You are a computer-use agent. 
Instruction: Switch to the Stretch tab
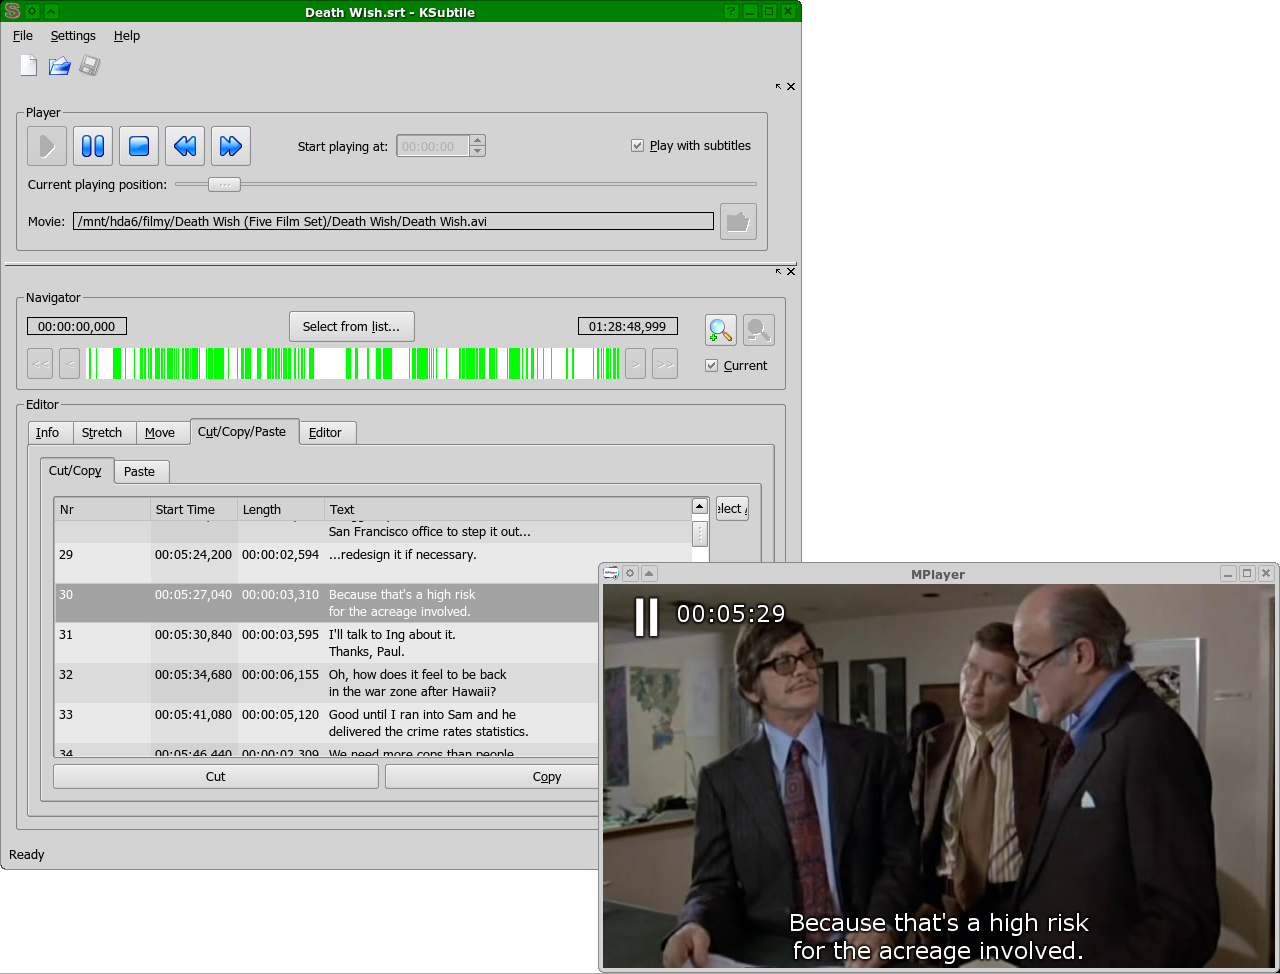(102, 432)
